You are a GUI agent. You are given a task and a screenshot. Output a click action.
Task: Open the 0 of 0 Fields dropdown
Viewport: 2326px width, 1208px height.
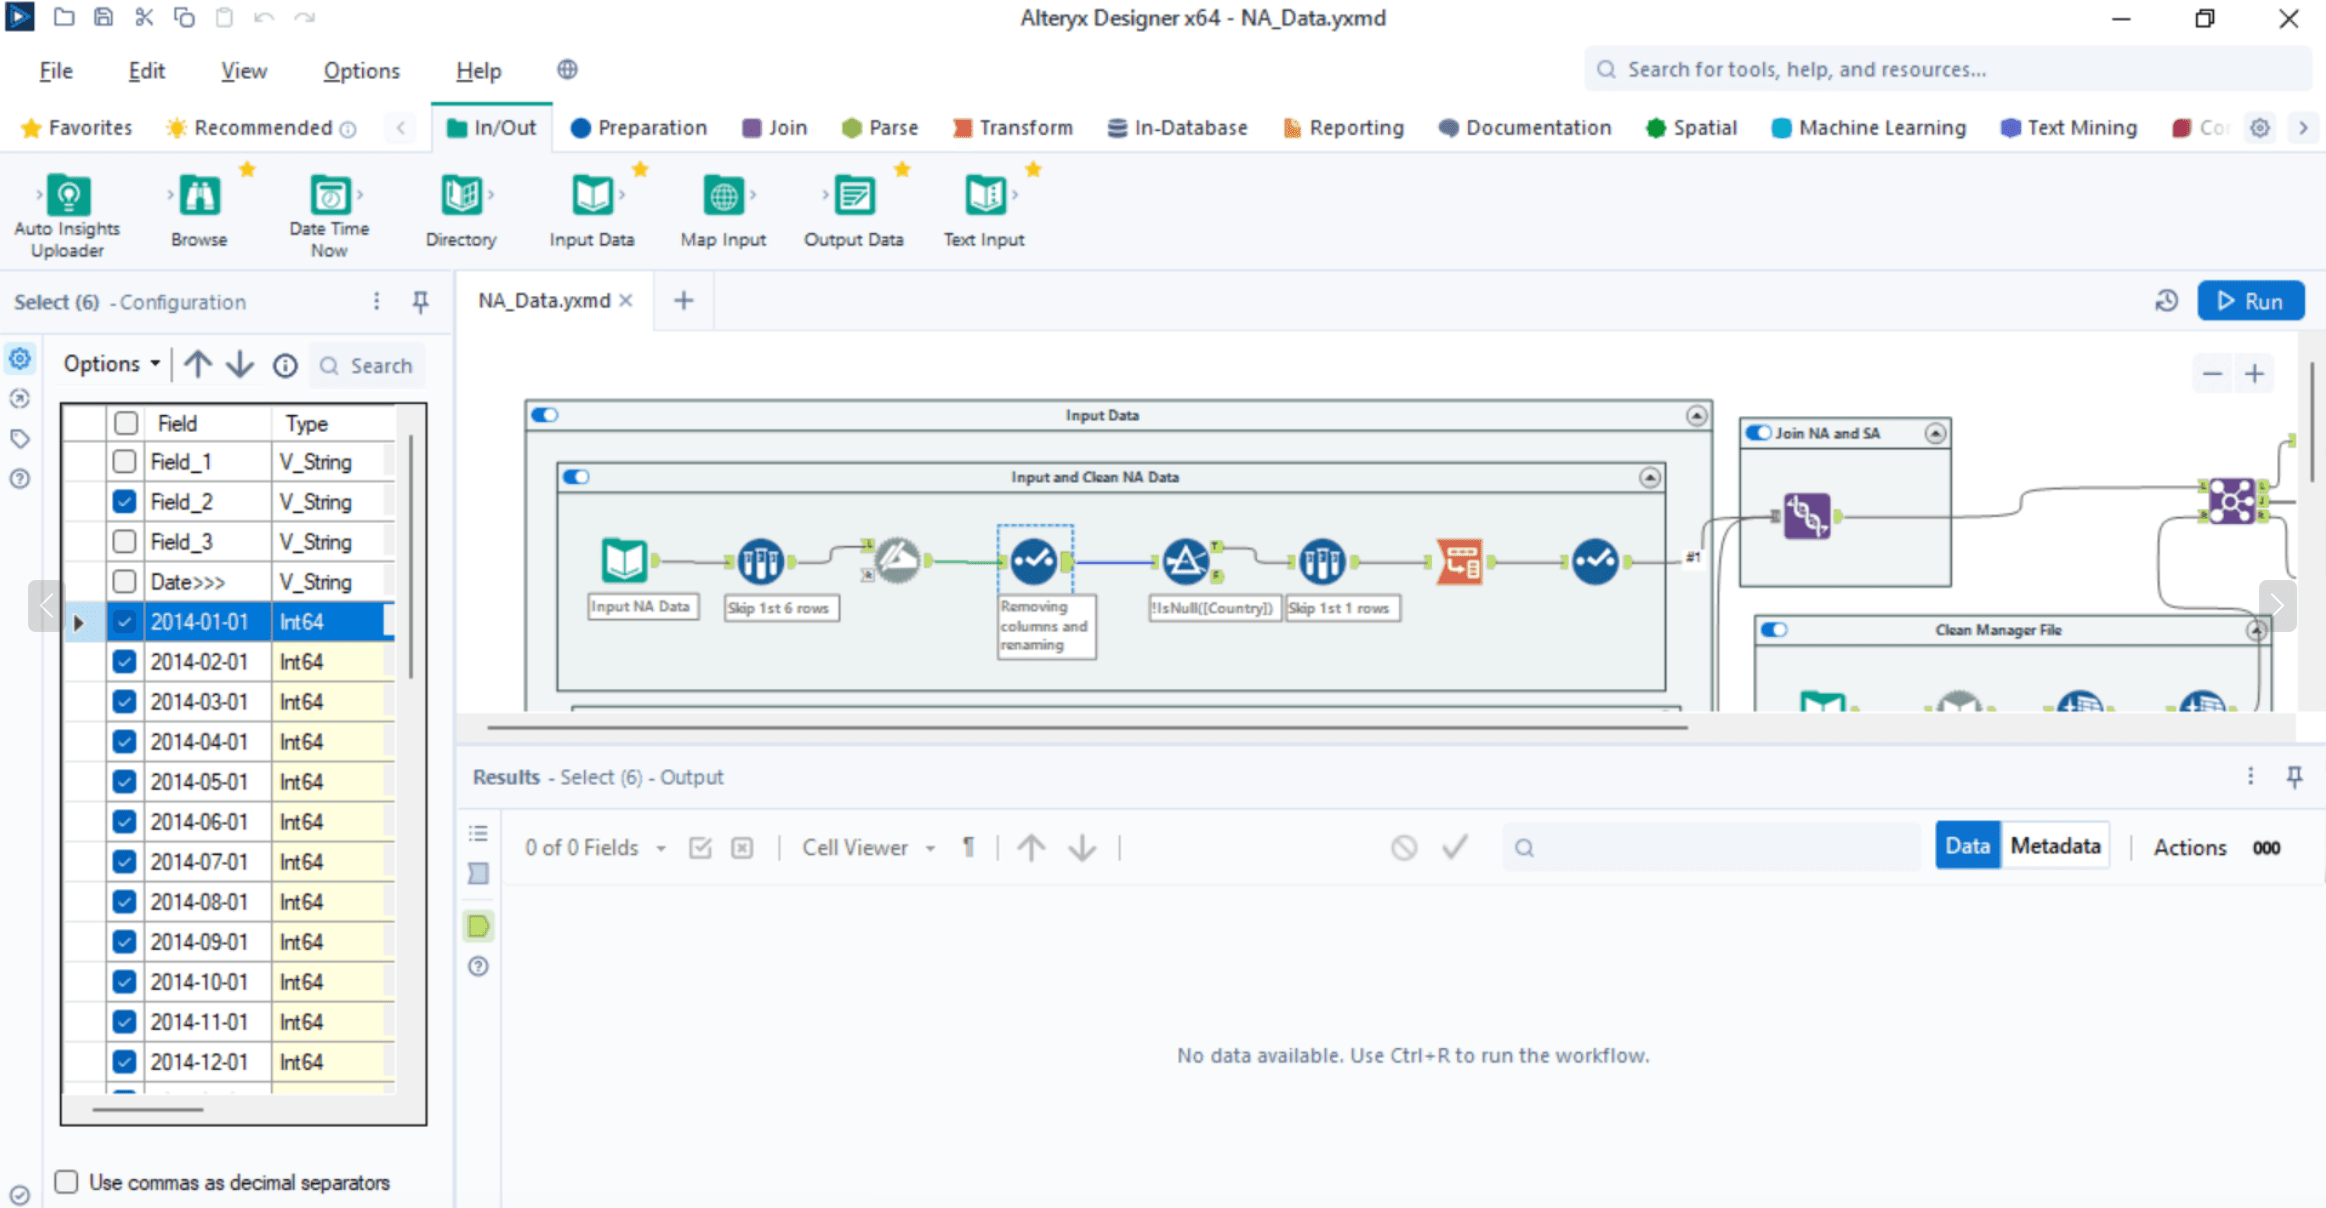(596, 848)
